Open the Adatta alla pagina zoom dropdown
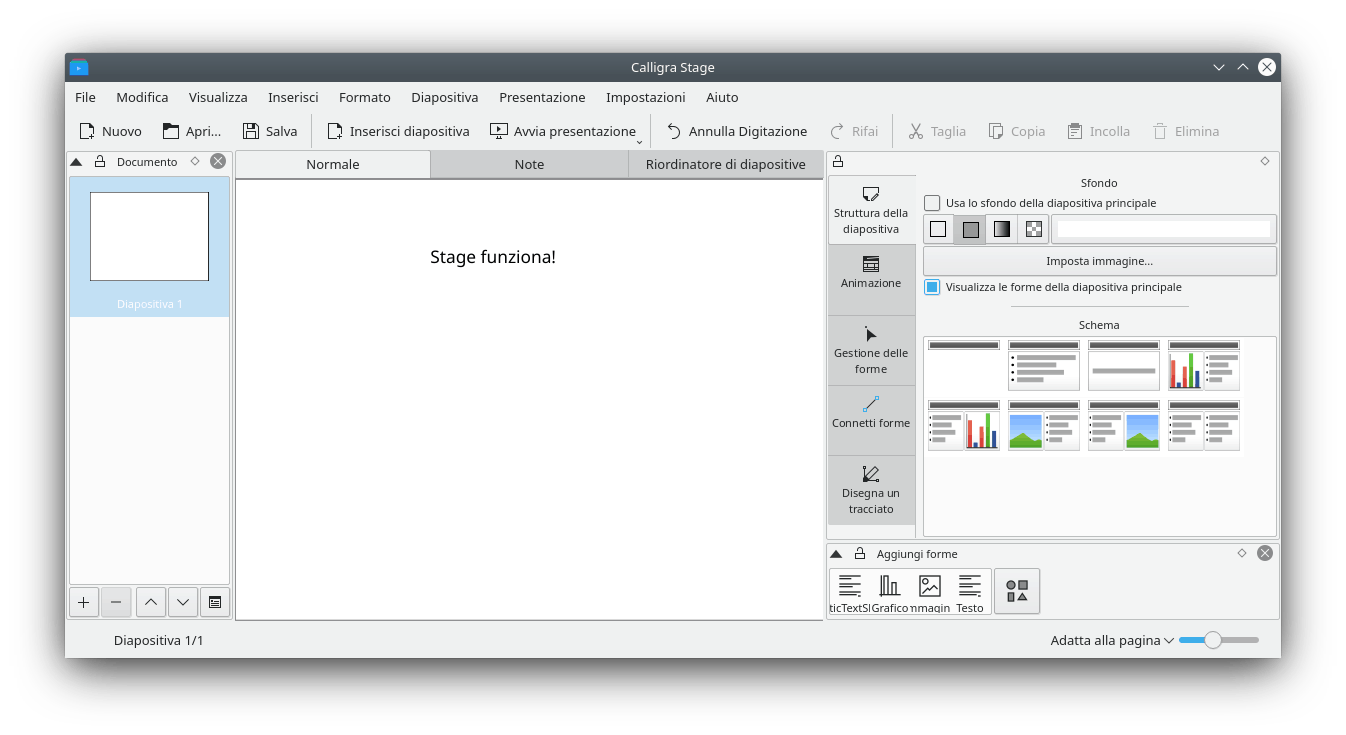This screenshot has width=1346, height=735. coord(1111,640)
